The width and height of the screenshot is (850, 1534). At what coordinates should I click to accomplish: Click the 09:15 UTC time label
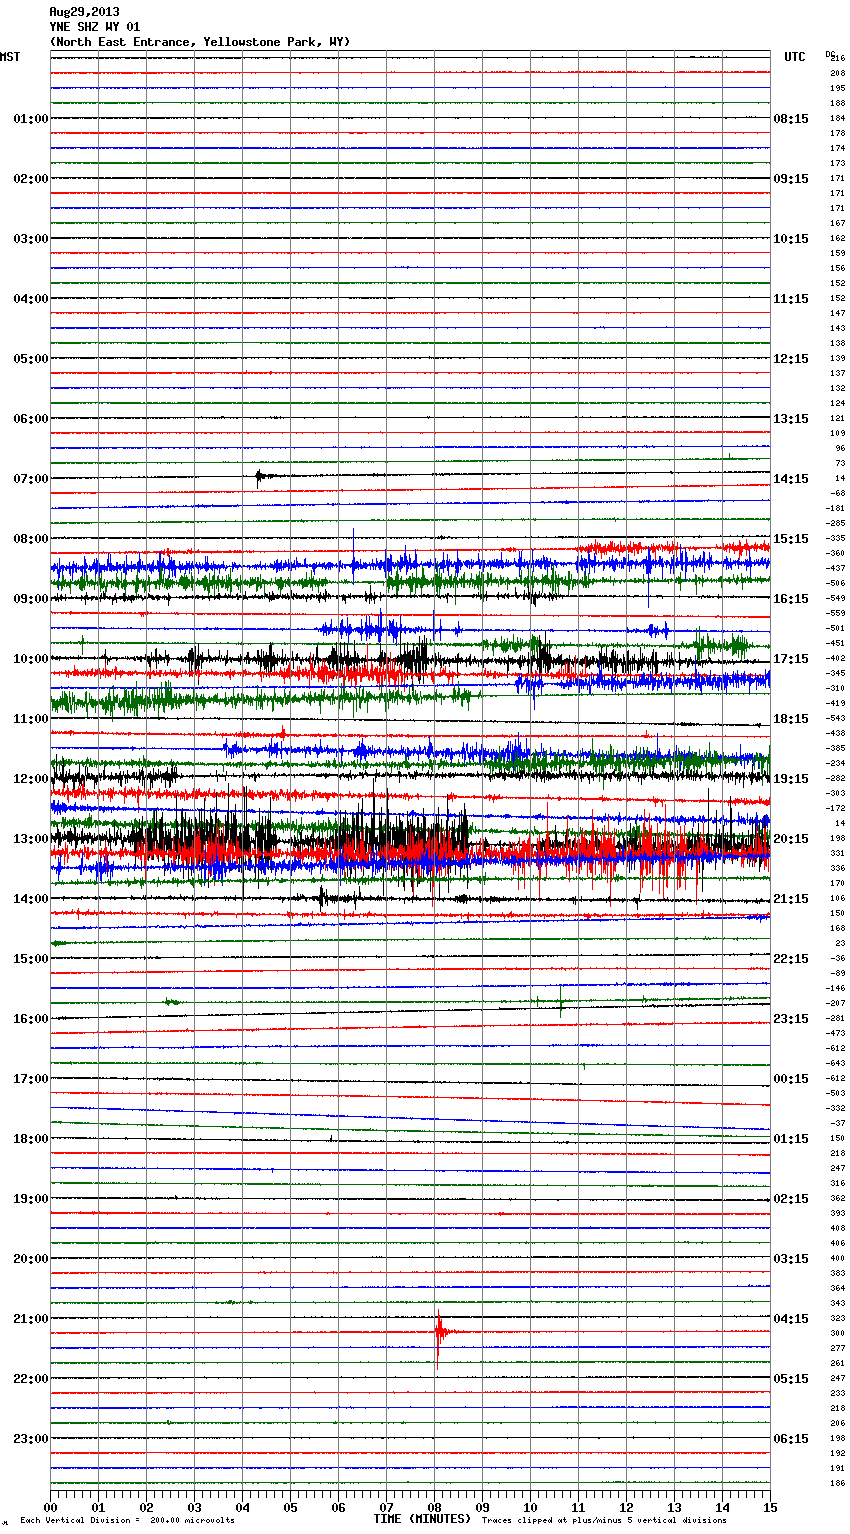point(791,179)
